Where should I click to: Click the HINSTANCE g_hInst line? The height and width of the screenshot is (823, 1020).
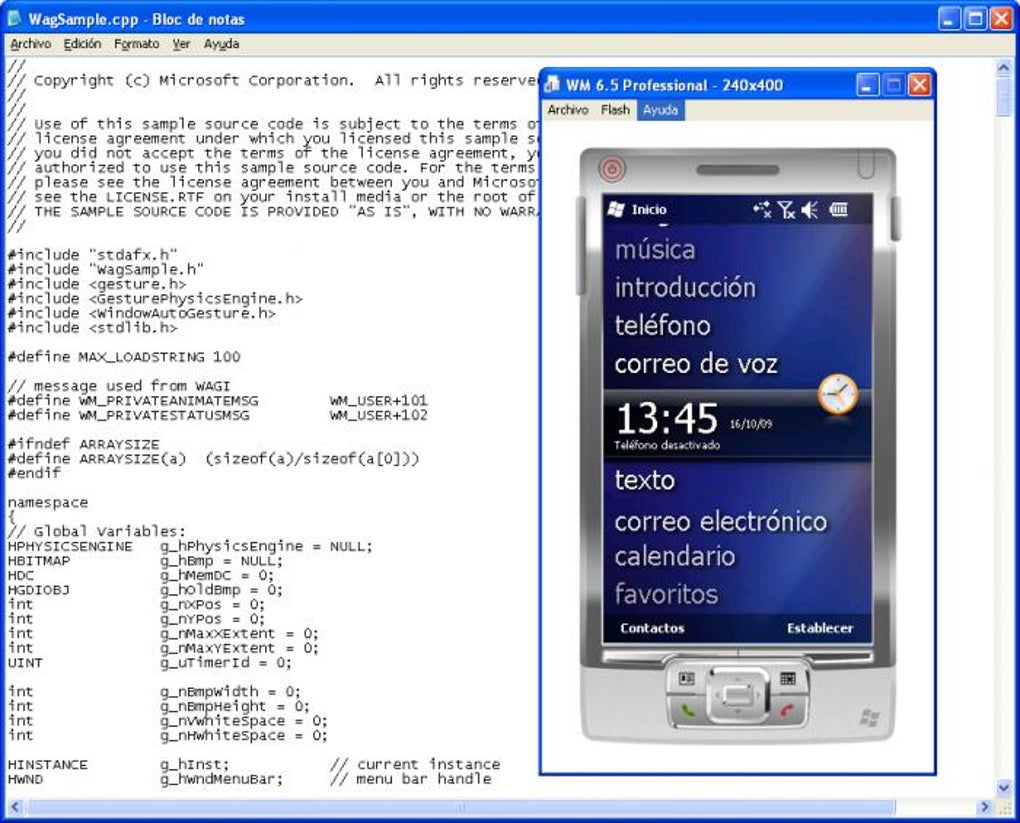(x=118, y=764)
